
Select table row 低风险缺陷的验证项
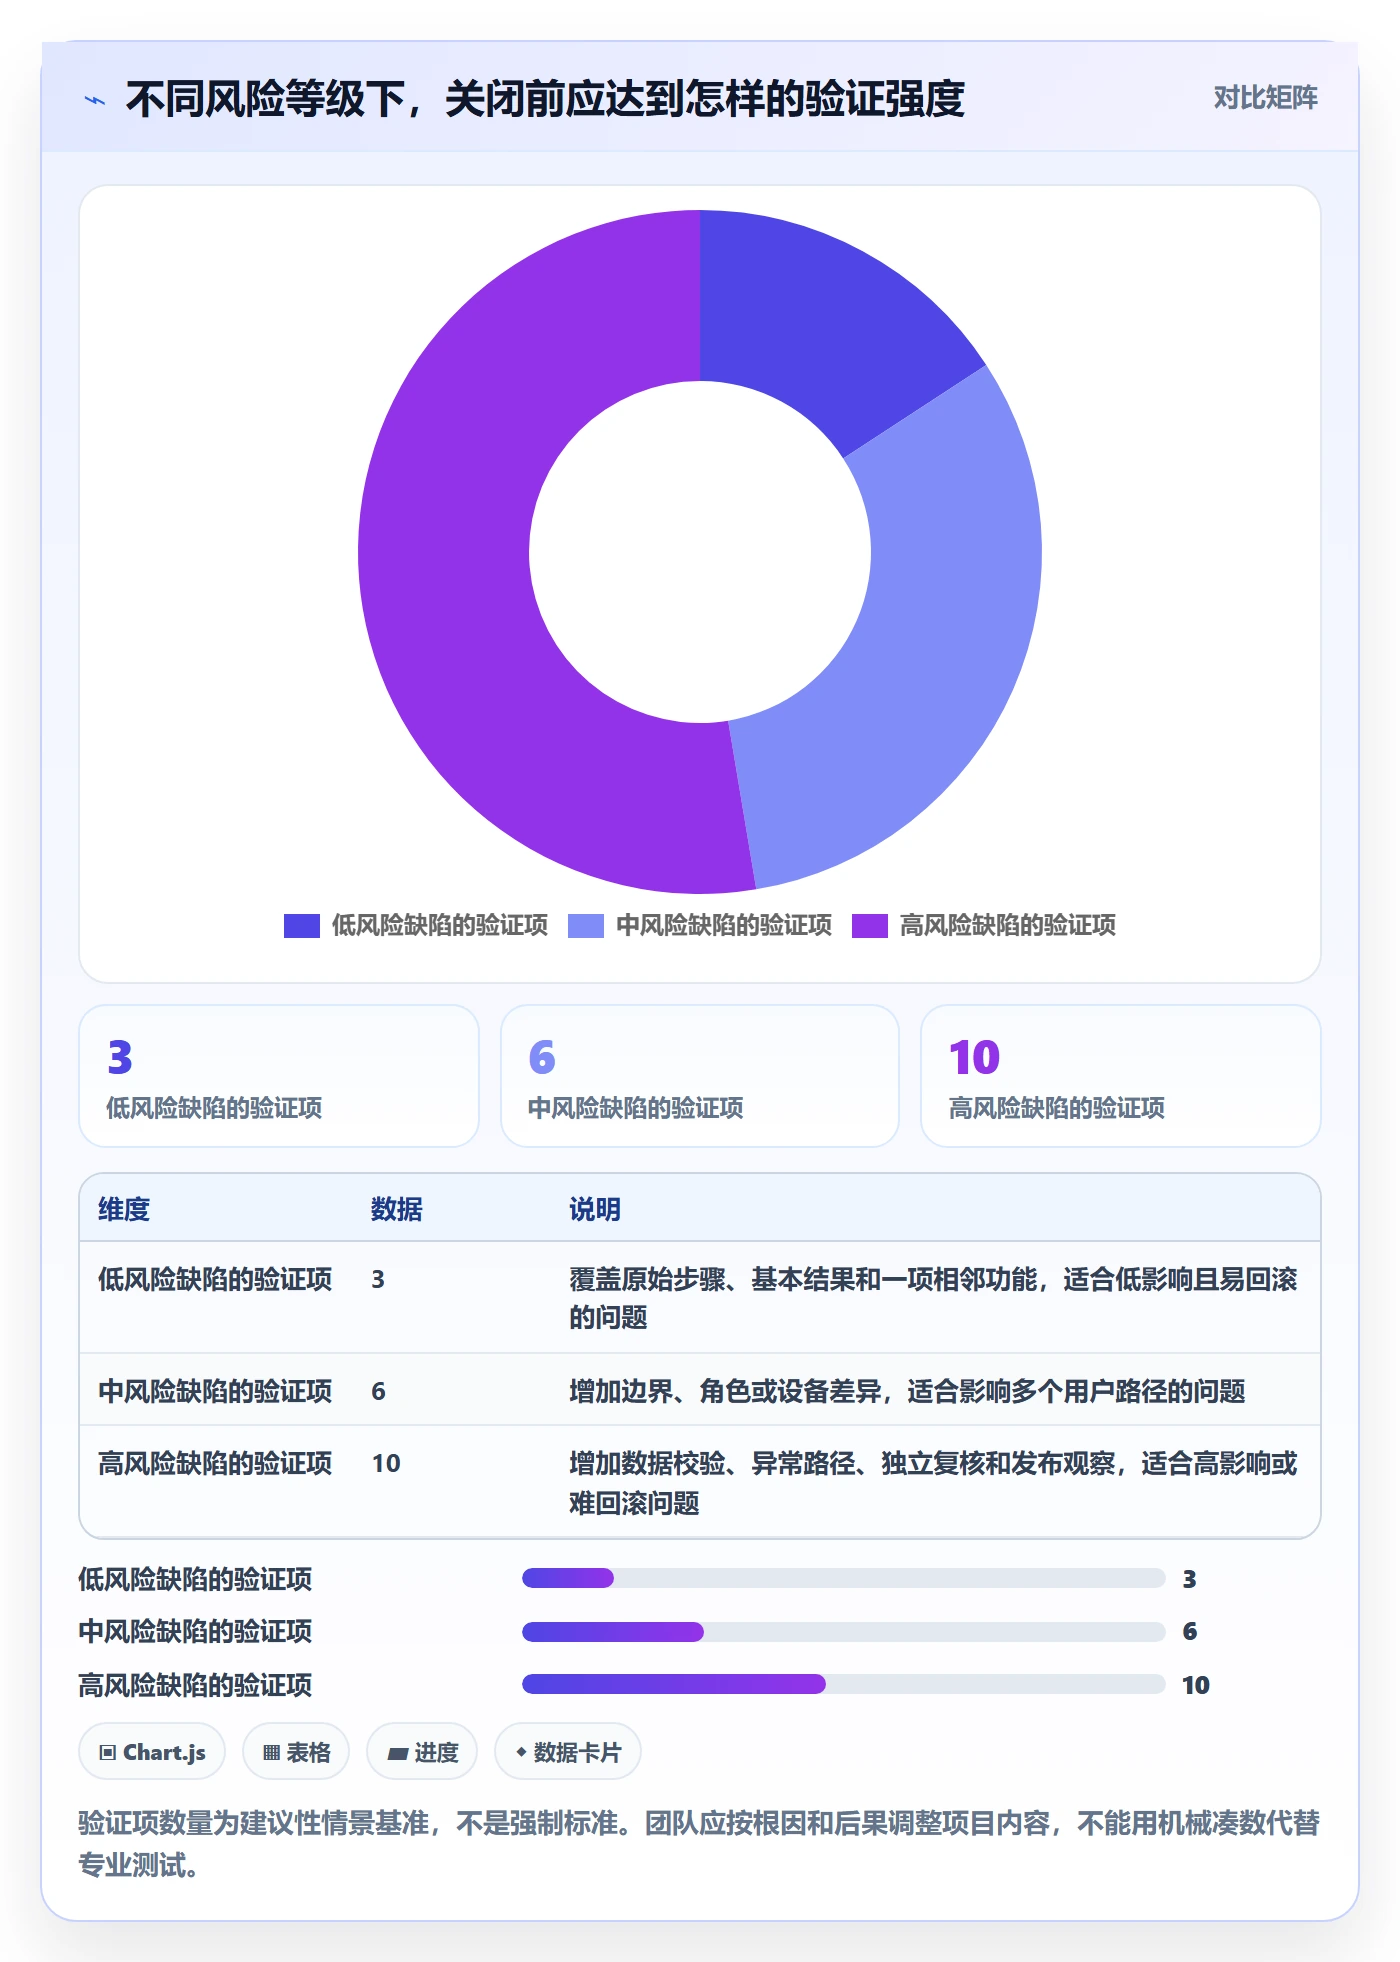700,1298
